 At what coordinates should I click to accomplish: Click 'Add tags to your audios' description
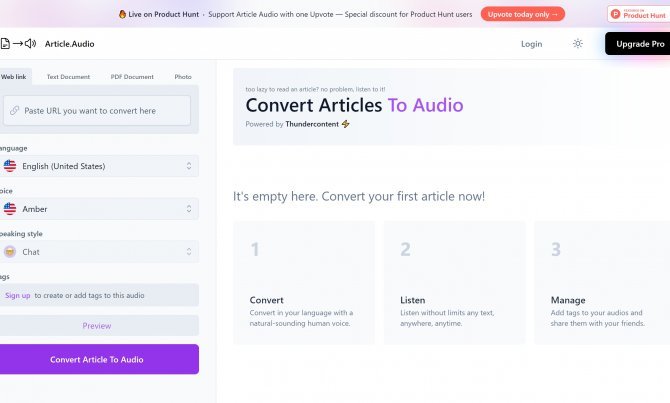click(597, 318)
